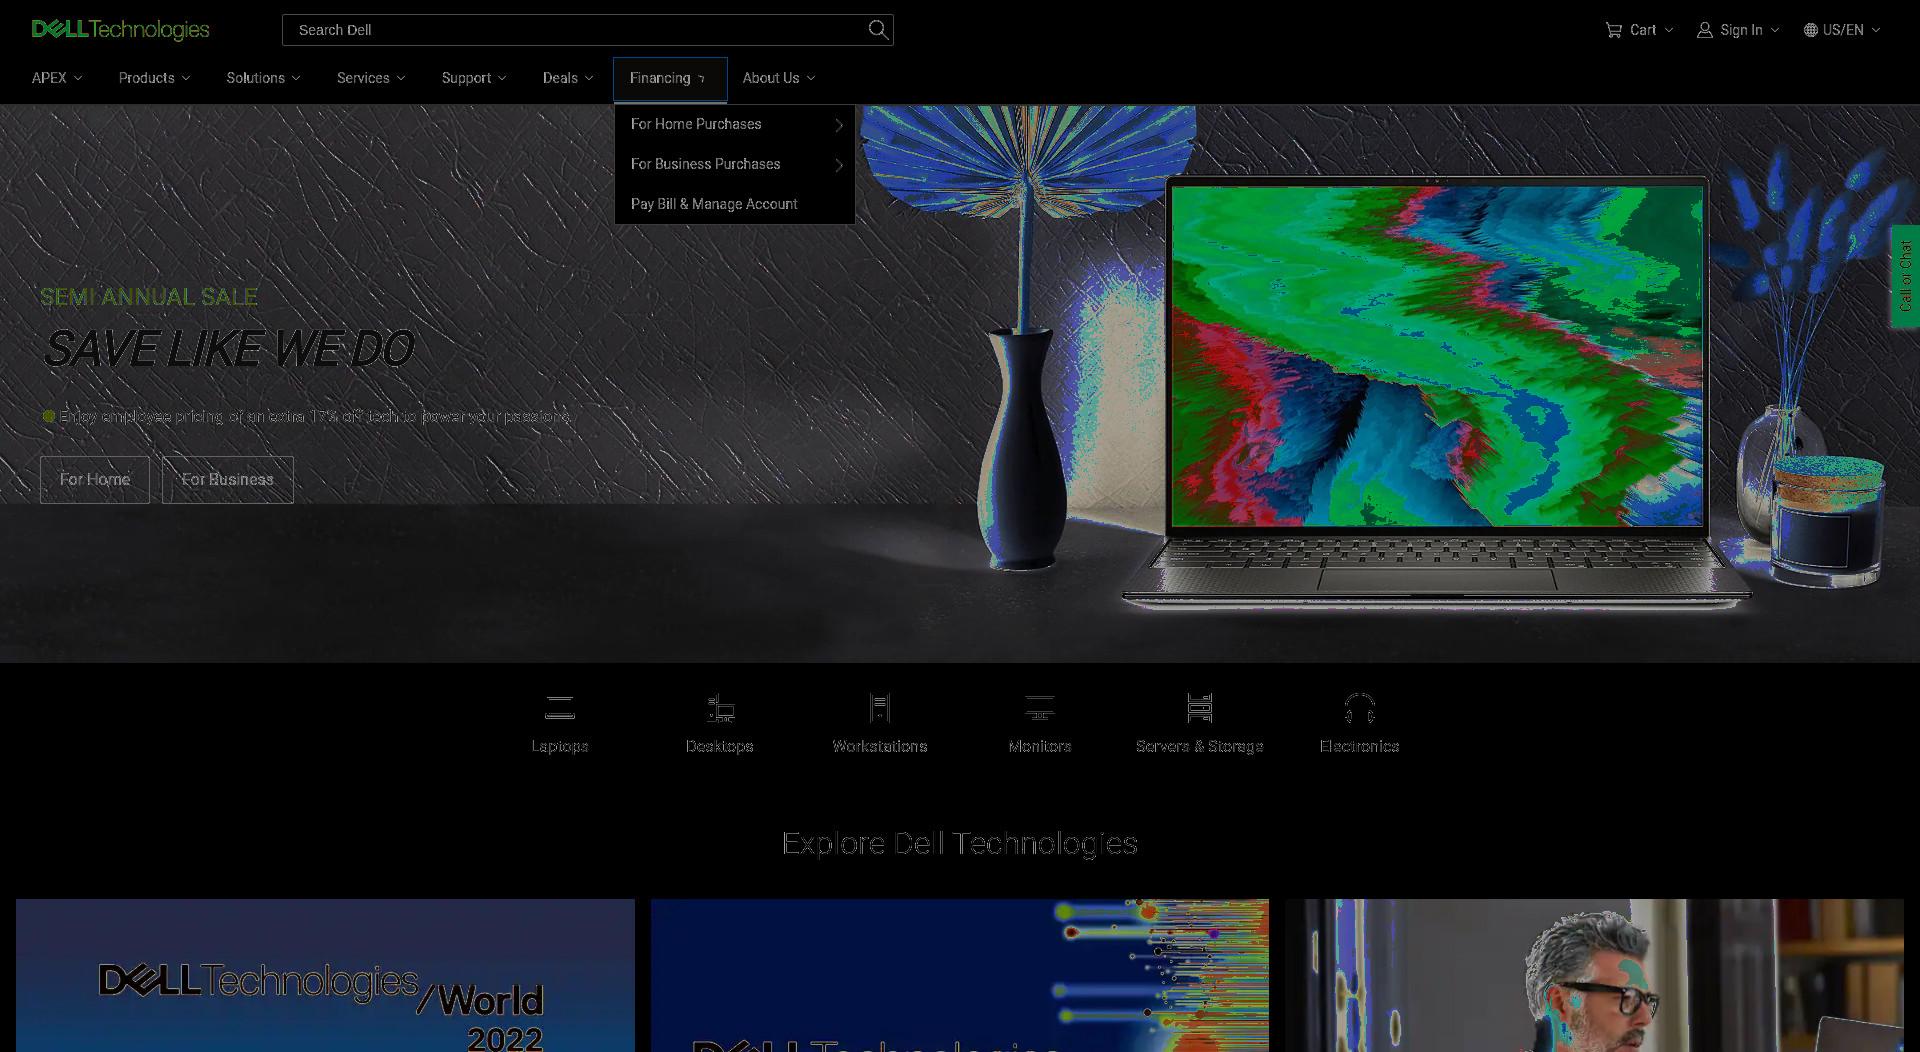Collapse the Financing menu
Viewport: 1920px width, 1052px height.
tap(670, 79)
